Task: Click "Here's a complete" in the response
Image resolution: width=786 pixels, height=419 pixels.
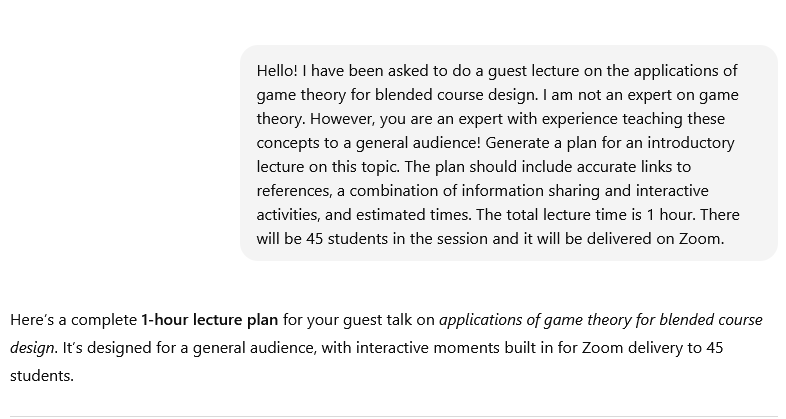Action: pyautogui.click(x=73, y=320)
